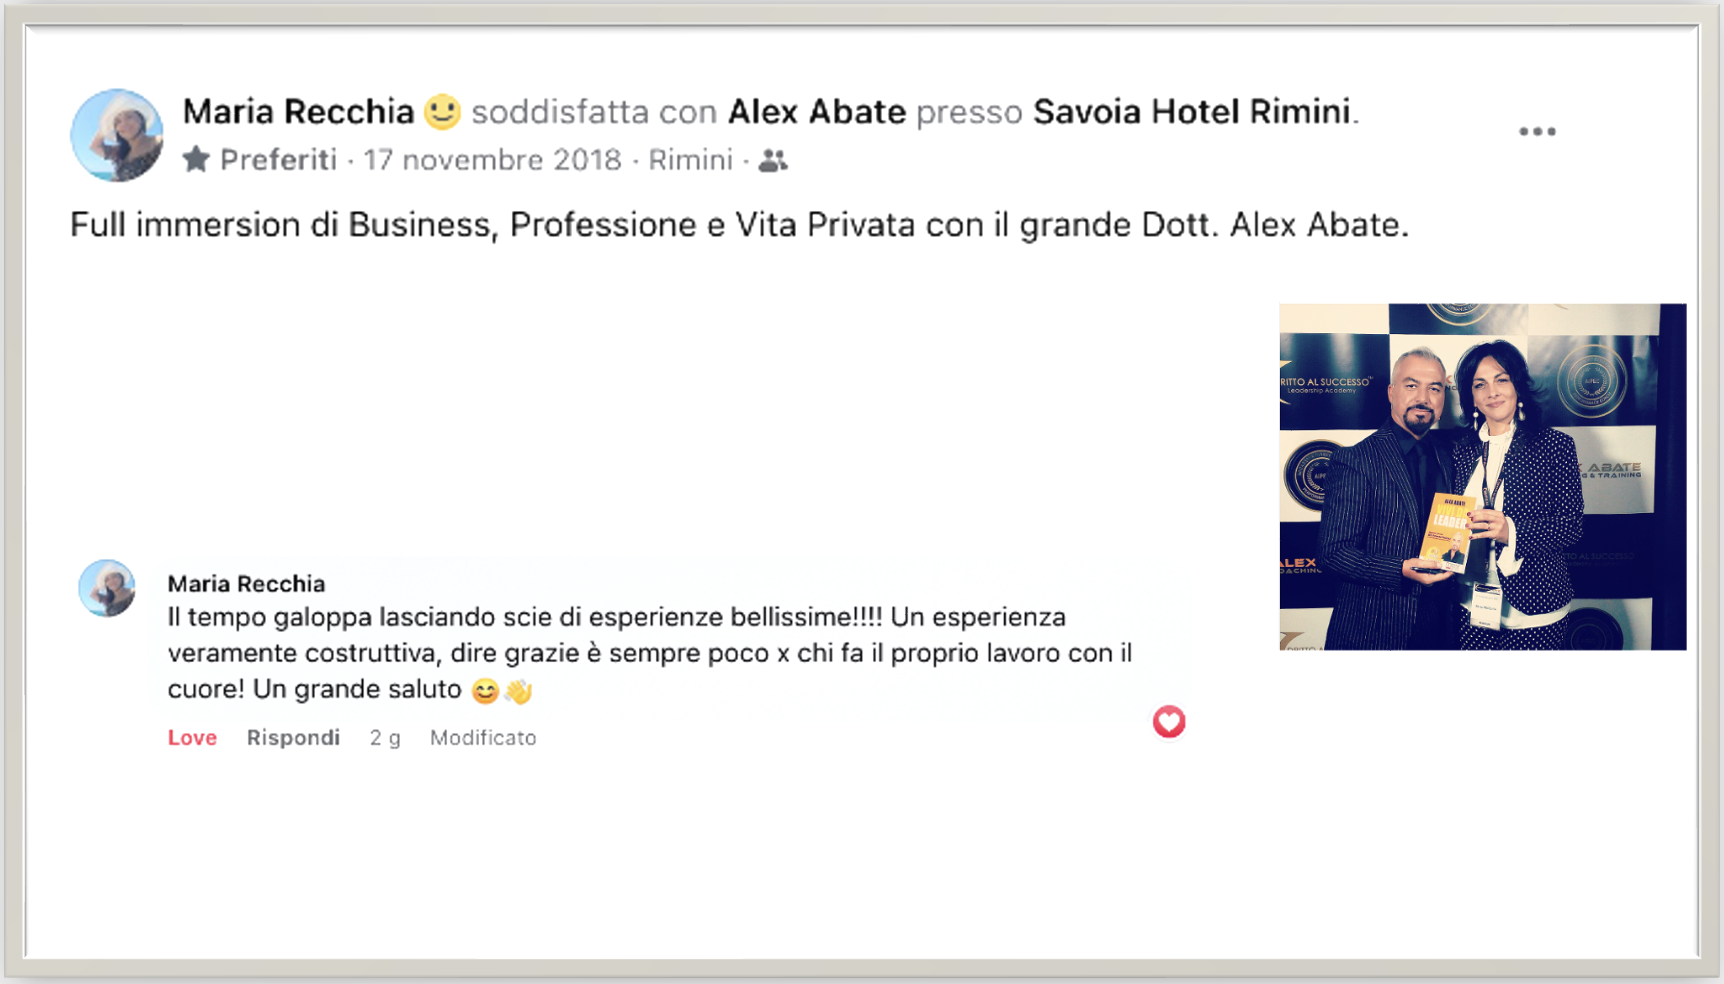Image resolution: width=1724 pixels, height=984 pixels.
Task: Toggle the Love reaction on the comment
Action: [192, 738]
